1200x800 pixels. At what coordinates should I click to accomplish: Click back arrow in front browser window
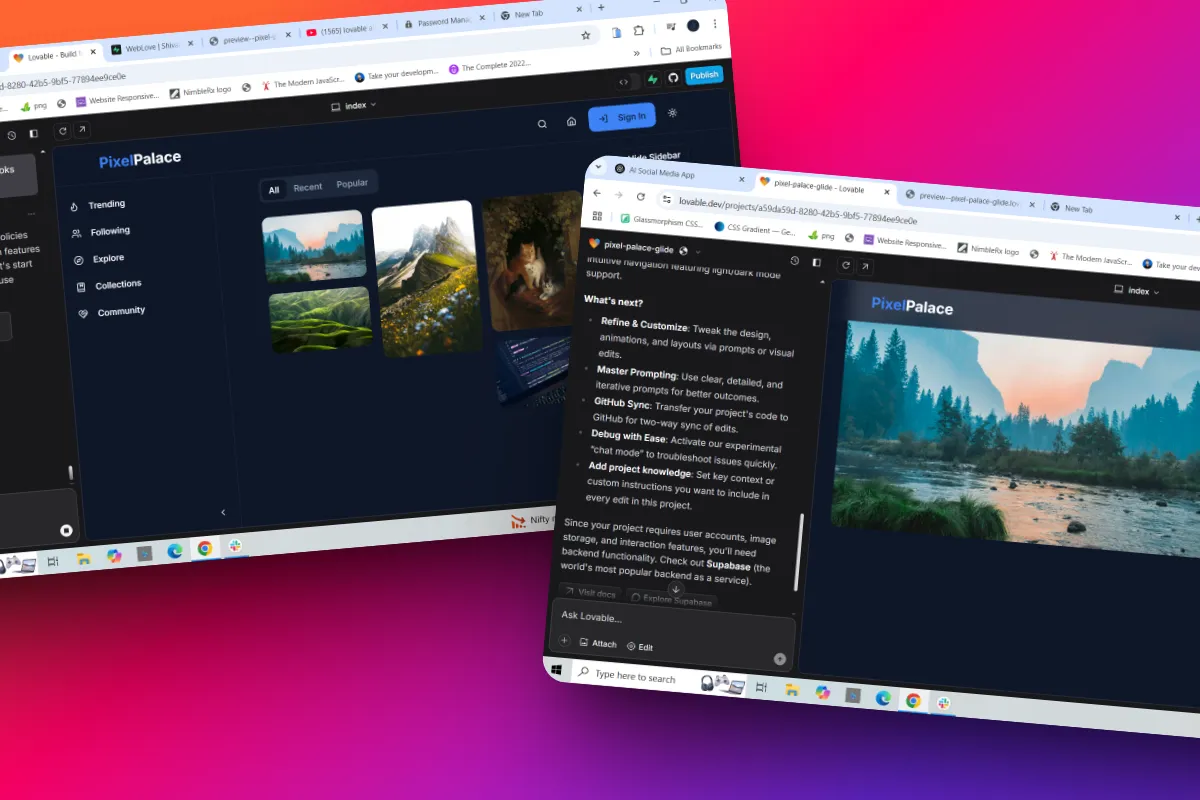click(x=597, y=192)
